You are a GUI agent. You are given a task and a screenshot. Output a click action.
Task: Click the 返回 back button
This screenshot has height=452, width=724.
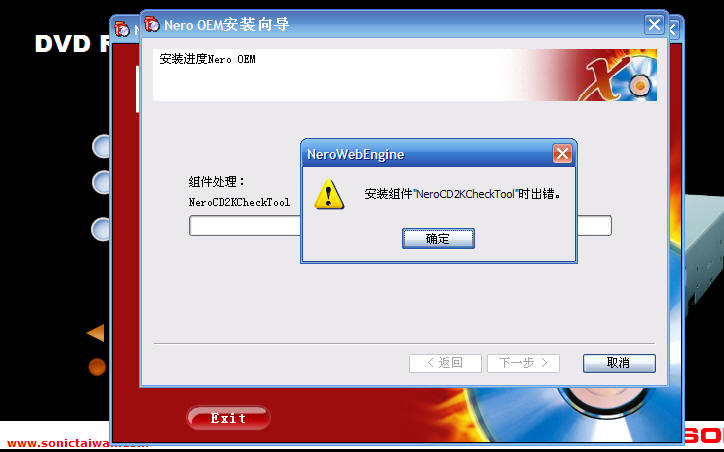(445, 363)
